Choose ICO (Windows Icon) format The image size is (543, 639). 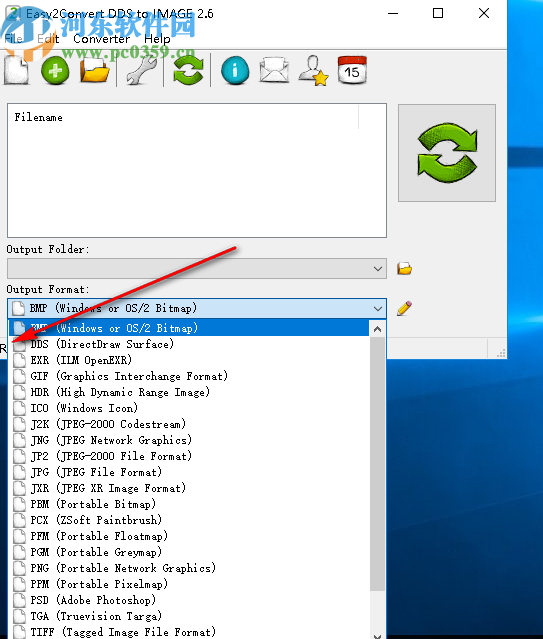pyautogui.click(x=189, y=408)
